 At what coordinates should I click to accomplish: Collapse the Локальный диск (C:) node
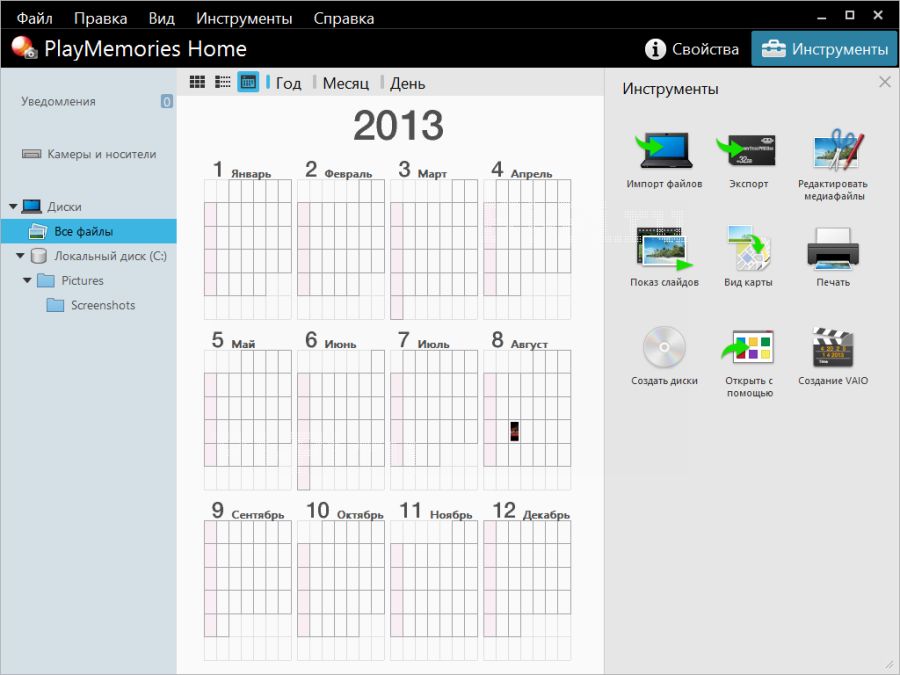[19, 256]
